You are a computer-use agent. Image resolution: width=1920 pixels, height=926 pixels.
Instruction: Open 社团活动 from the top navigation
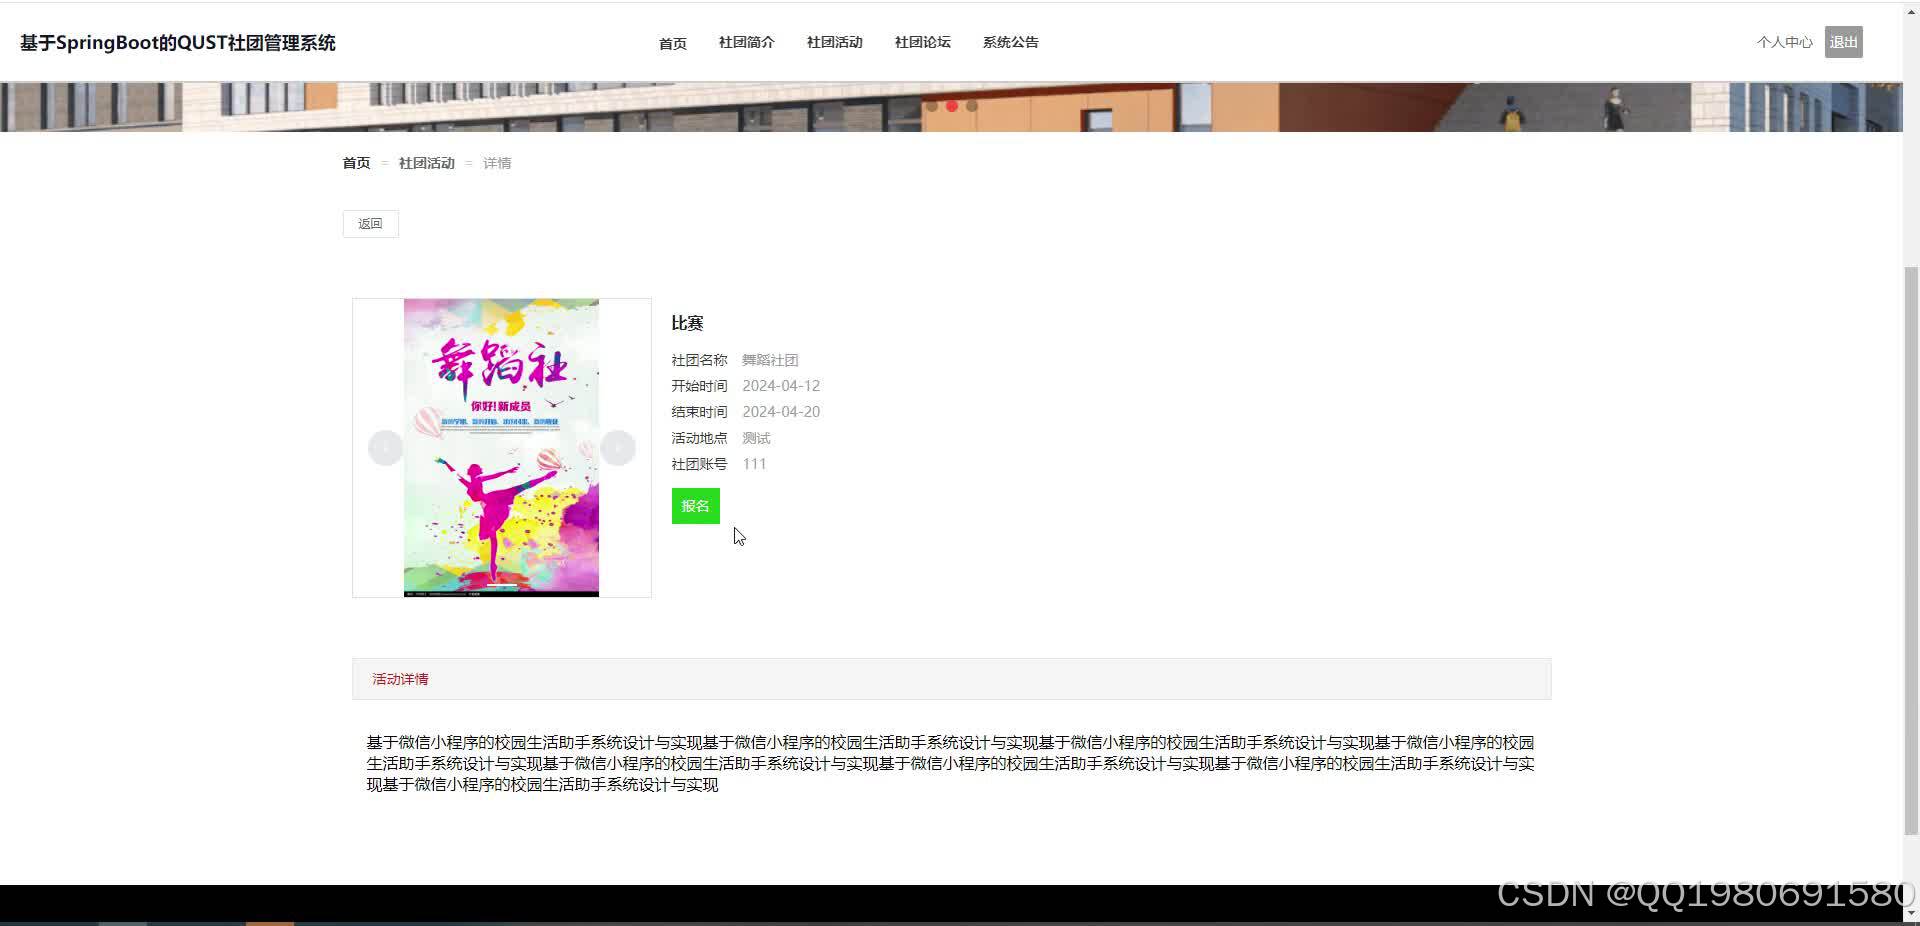point(834,42)
